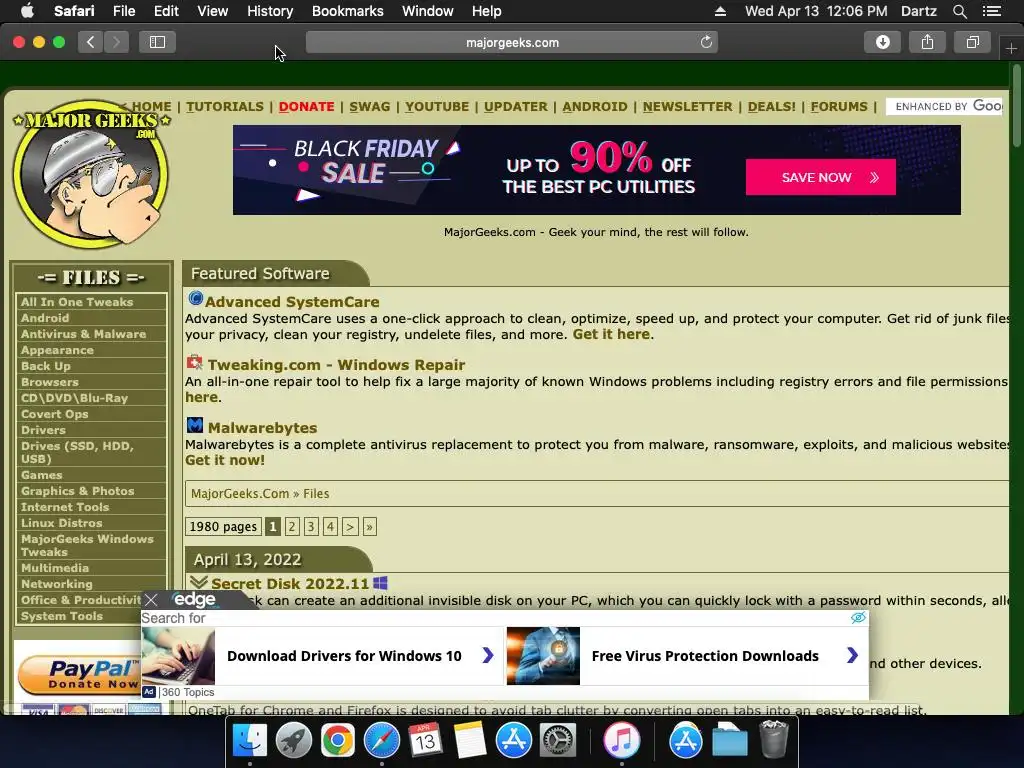Open the TUTORIALS nav link
This screenshot has height=768, width=1024.
point(225,106)
